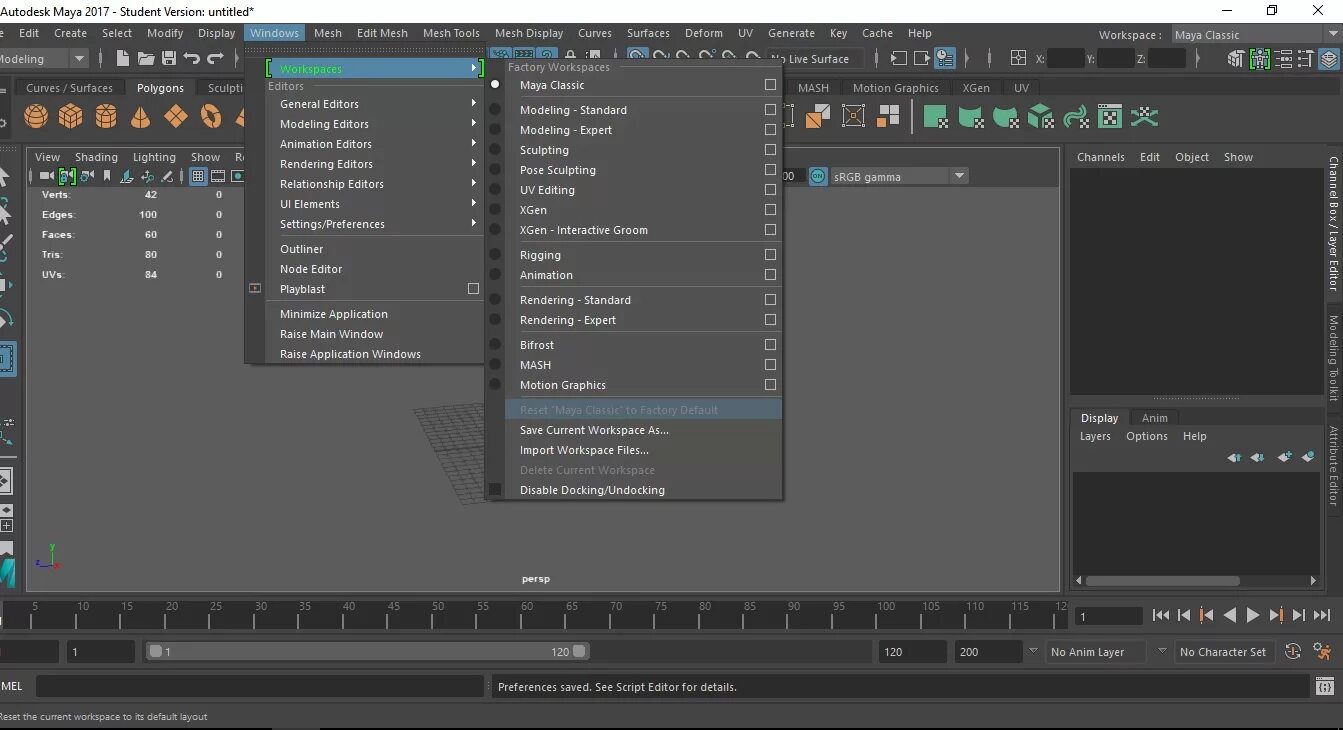
Task: Undo the last action with arrow icon
Action: [x=191, y=59]
